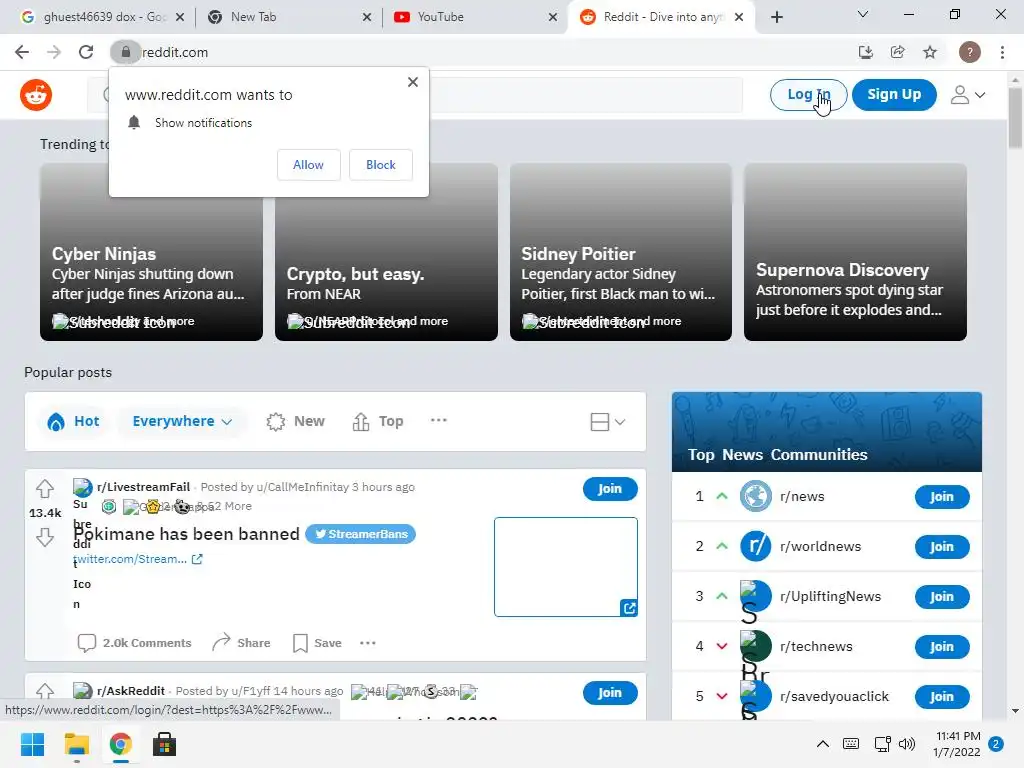Expand the Everywhere location dropdown

(182, 421)
